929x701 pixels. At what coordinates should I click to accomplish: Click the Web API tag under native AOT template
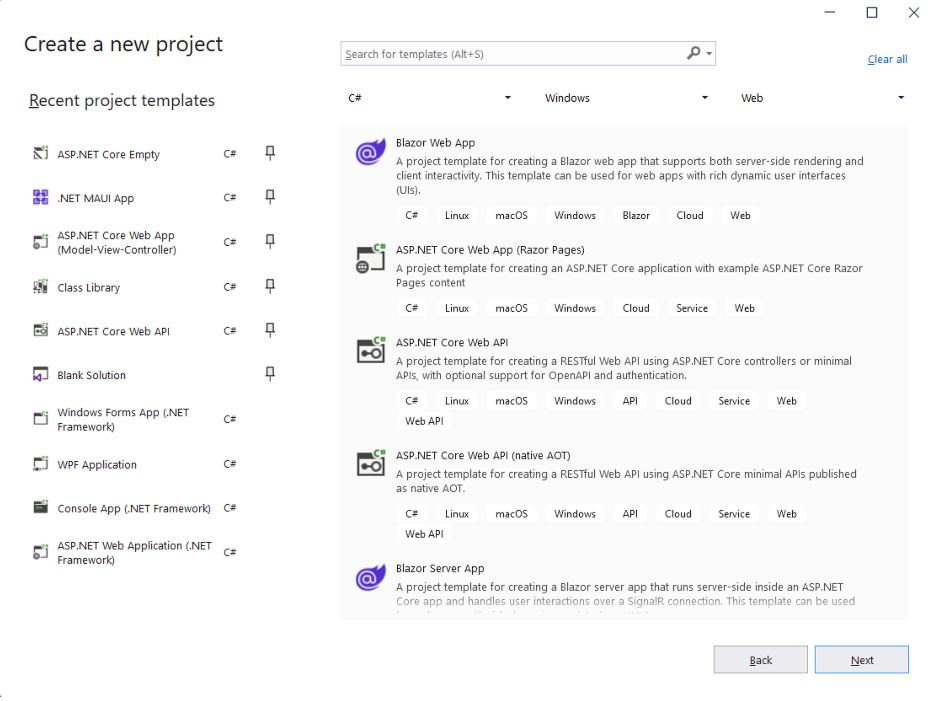pos(424,534)
